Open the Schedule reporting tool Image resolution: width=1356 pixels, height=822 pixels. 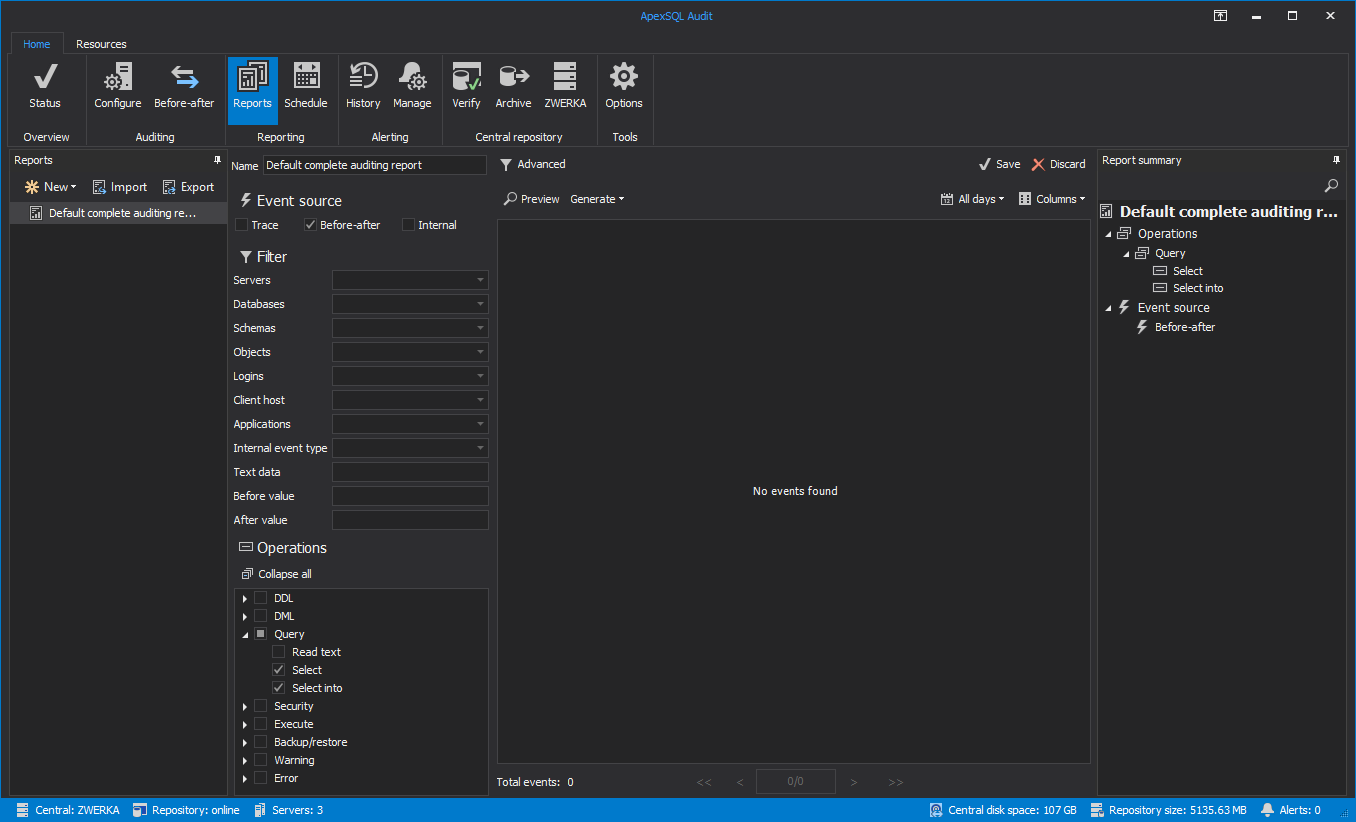click(x=306, y=86)
